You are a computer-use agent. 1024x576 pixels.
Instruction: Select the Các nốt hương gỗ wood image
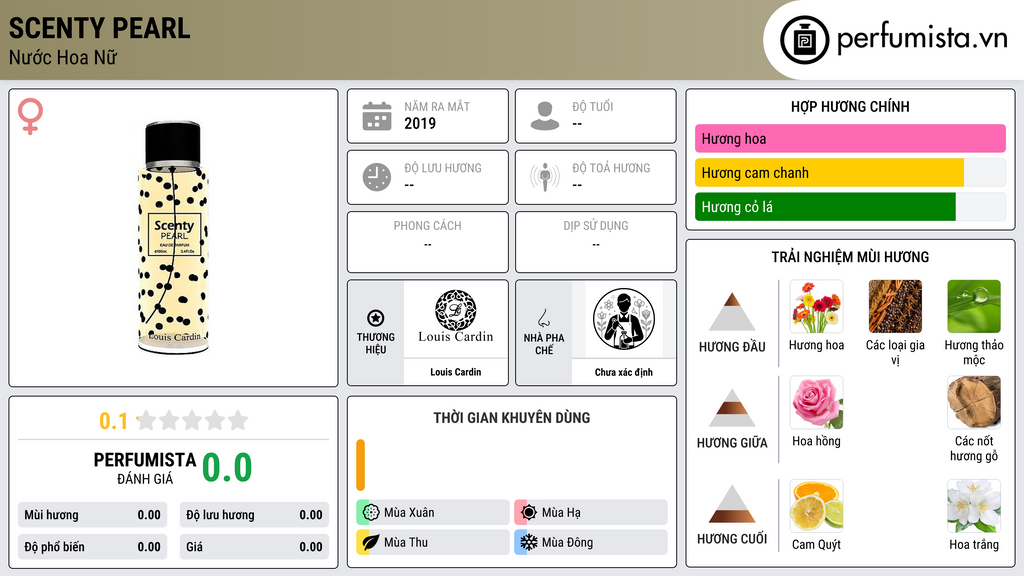click(x=974, y=402)
